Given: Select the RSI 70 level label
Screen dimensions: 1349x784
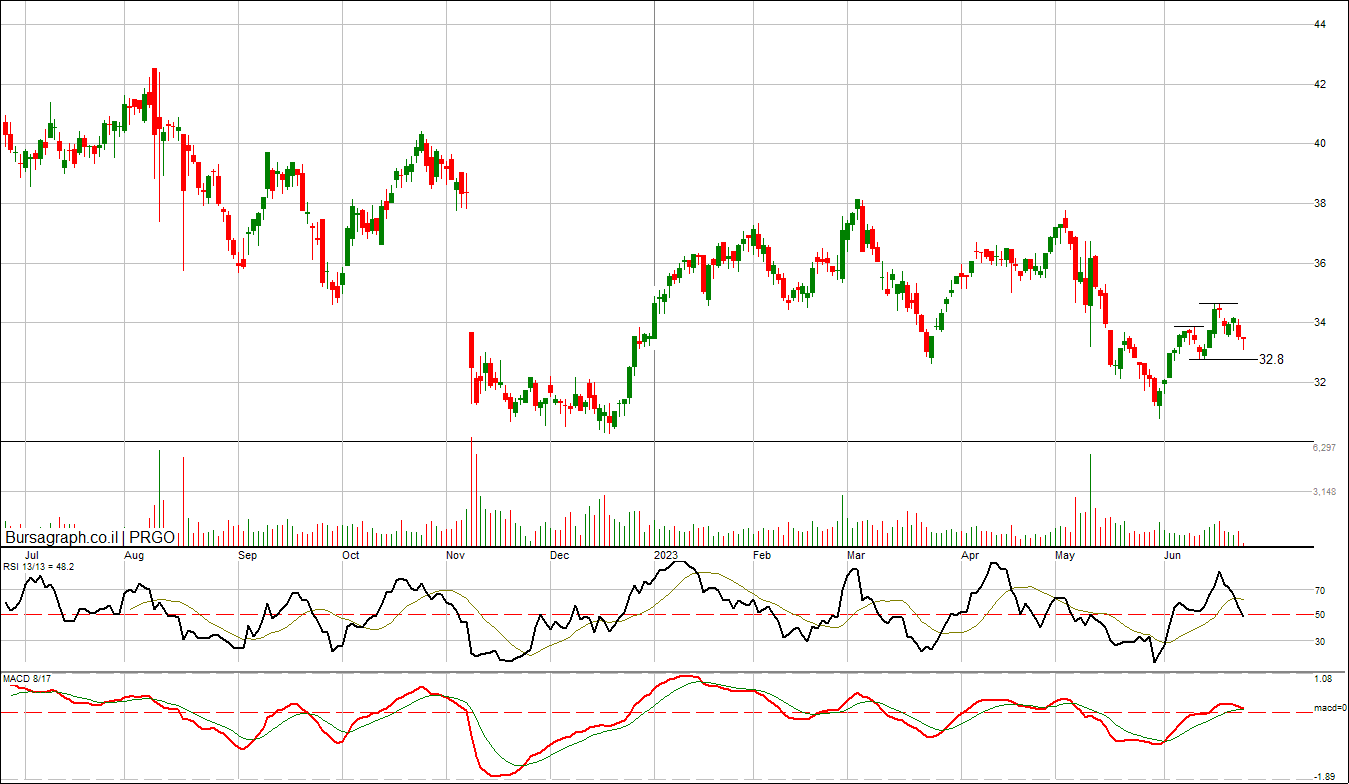Looking at the screenshot, I should pos(1320,591).
